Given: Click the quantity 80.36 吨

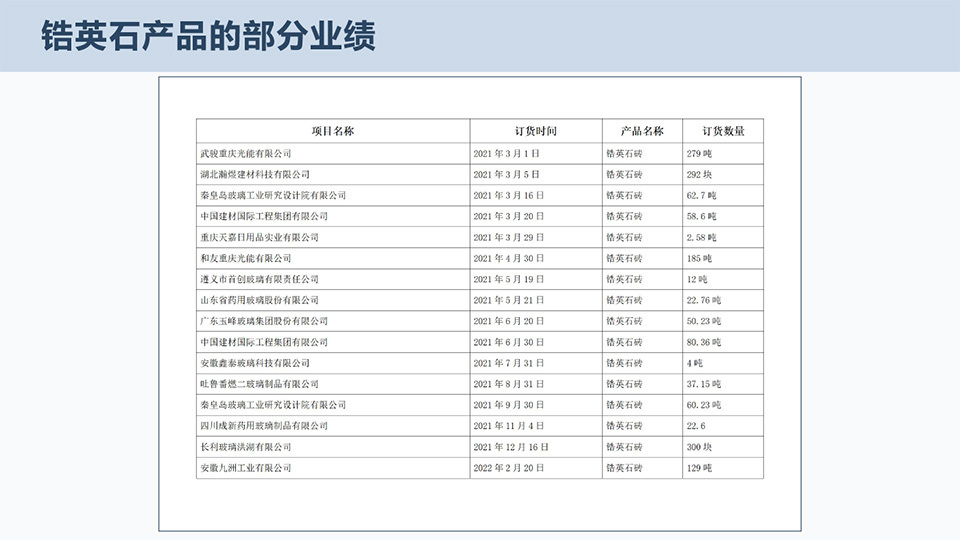Looking at the screenshot, I should [x=704, y=342].
